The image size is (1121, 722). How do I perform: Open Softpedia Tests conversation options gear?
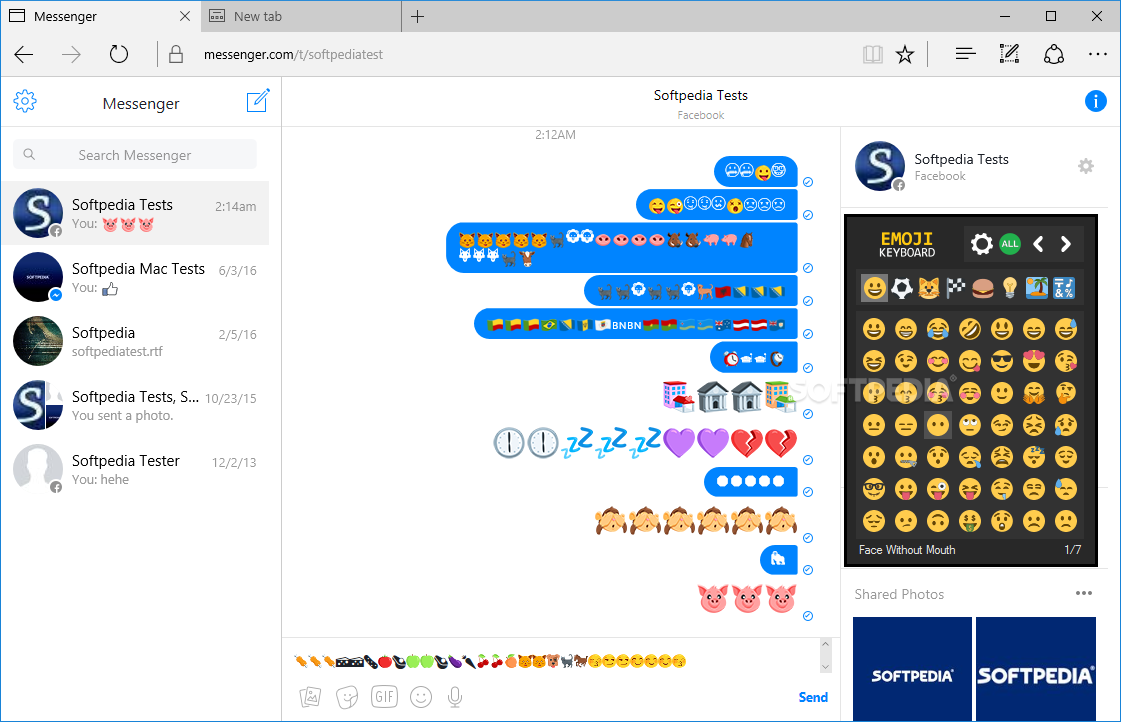pyautogui.click(x=1085, y=166)
